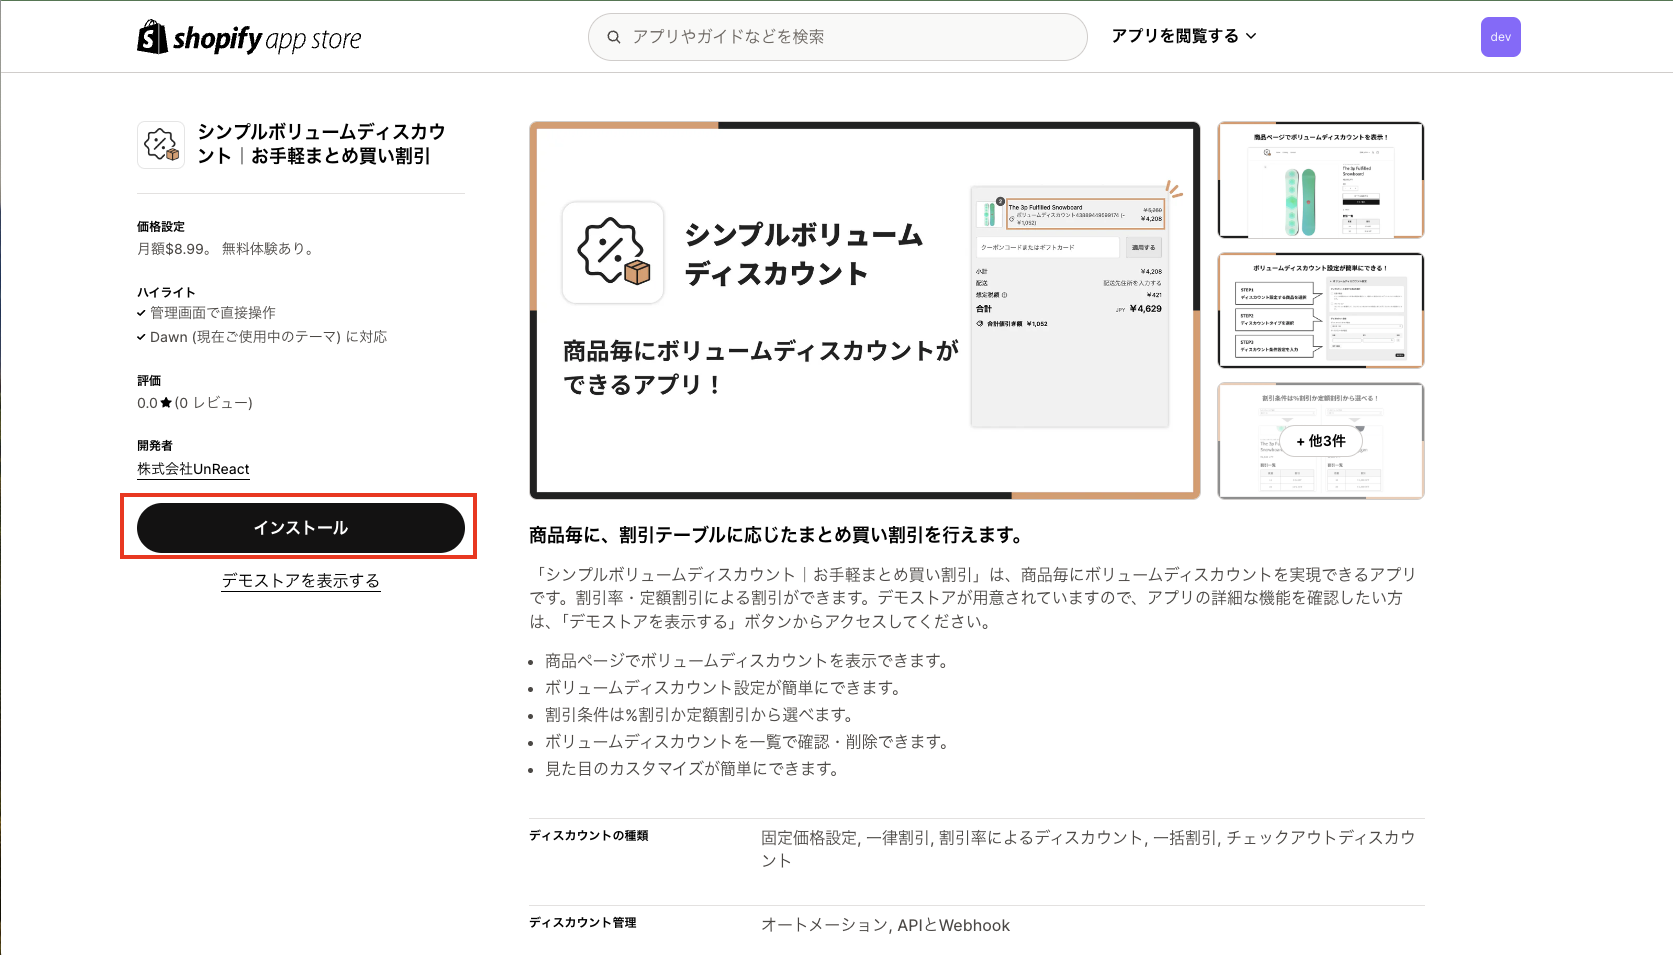The image size is (1673, 955).
Task: Click the 株式会社UnReact developer link
Action: tap(193, 468)
